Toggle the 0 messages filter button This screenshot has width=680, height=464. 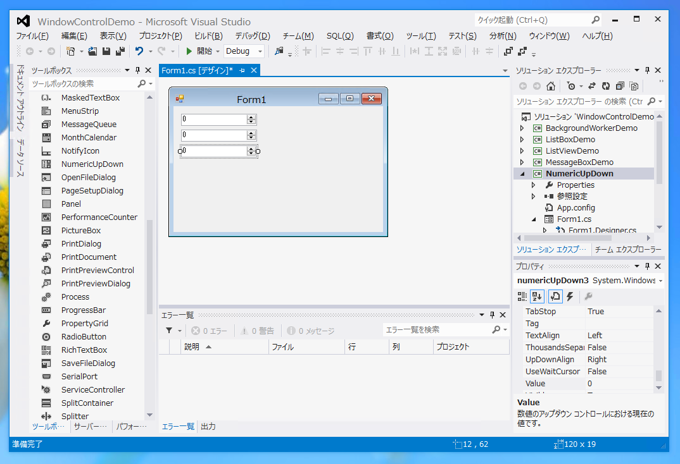coord(311,331)
